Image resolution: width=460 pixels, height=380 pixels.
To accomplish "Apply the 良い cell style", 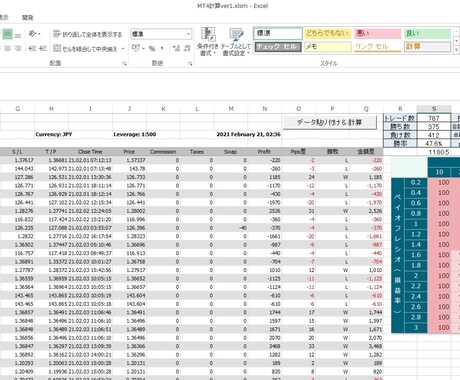I will 428,33.
